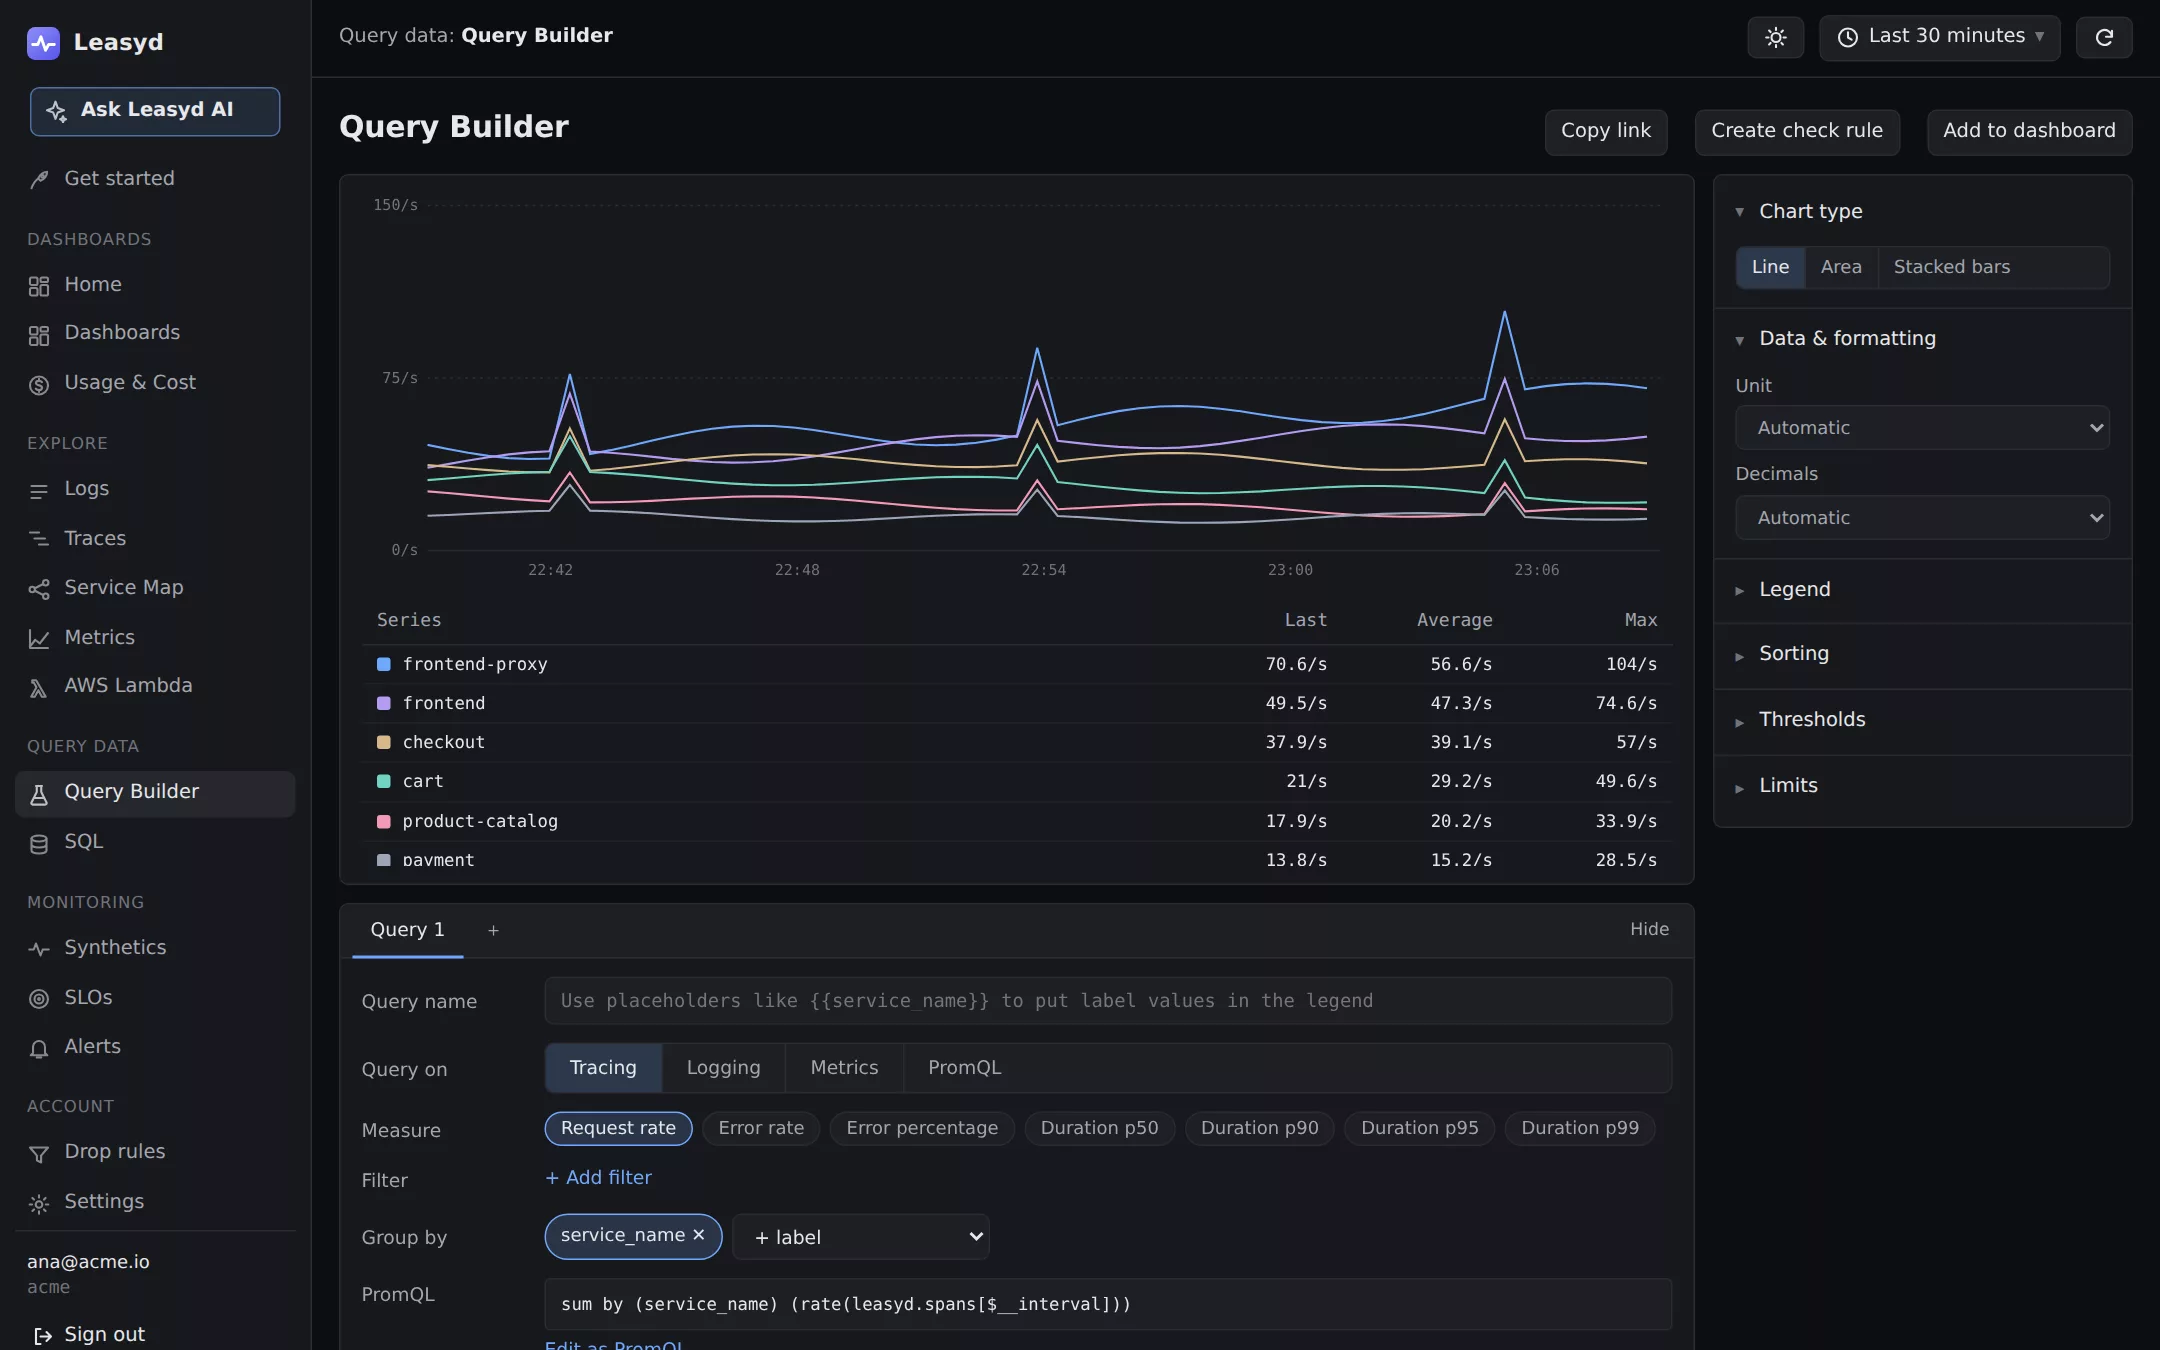Click the Service Map nodes icon
The height and width of the screenshot is (1350, 2160).
[x=39, y=589]
